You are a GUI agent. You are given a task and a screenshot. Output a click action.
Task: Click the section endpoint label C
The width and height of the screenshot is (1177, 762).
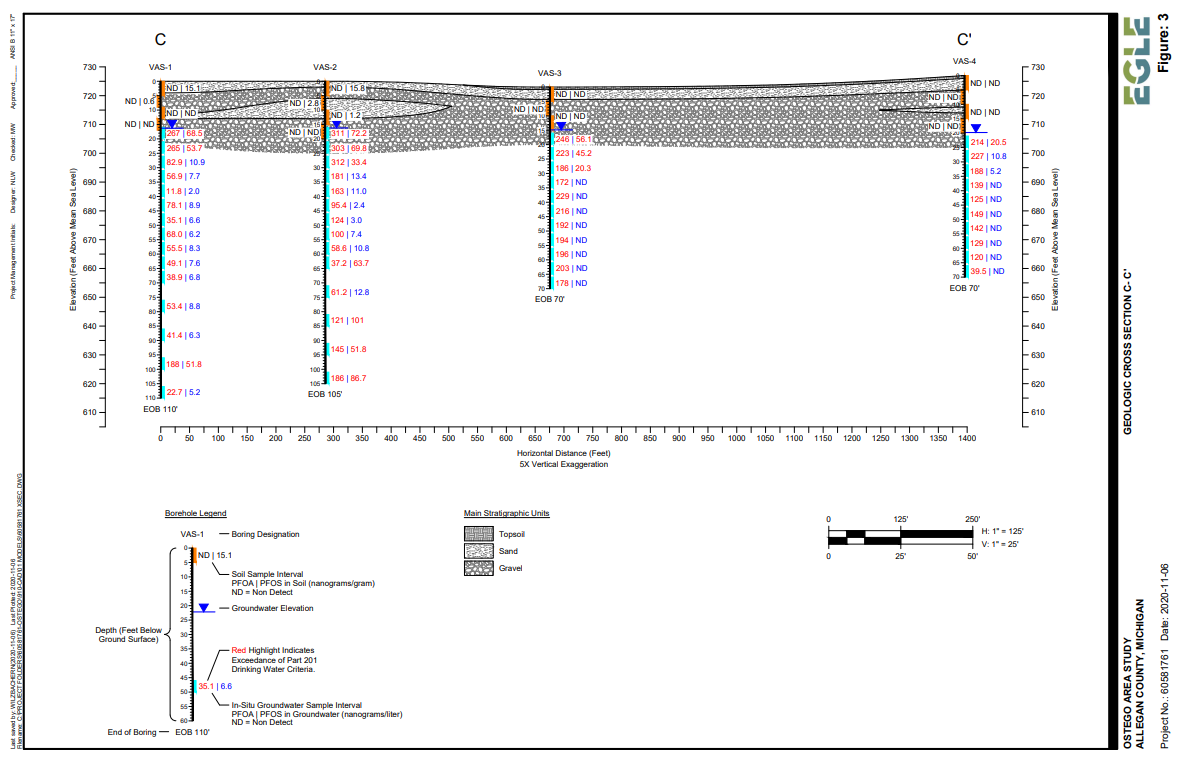coord(161,40)
